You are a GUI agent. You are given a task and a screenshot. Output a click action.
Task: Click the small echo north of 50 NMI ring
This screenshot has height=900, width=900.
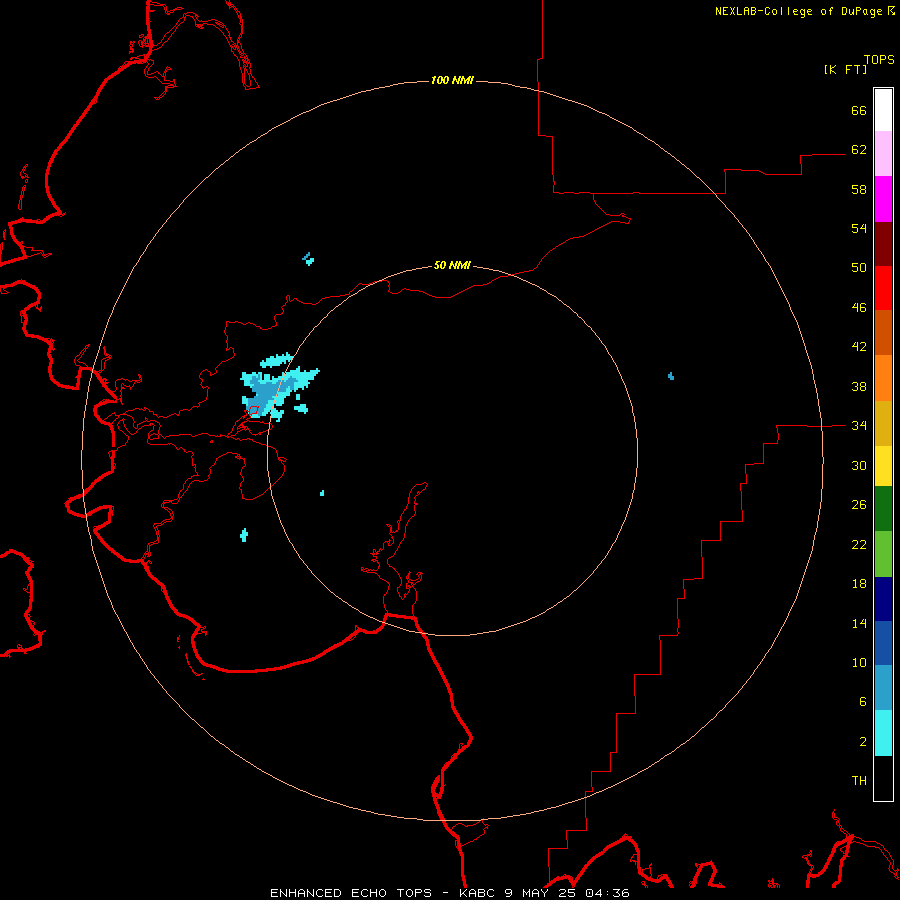point(308,259)
